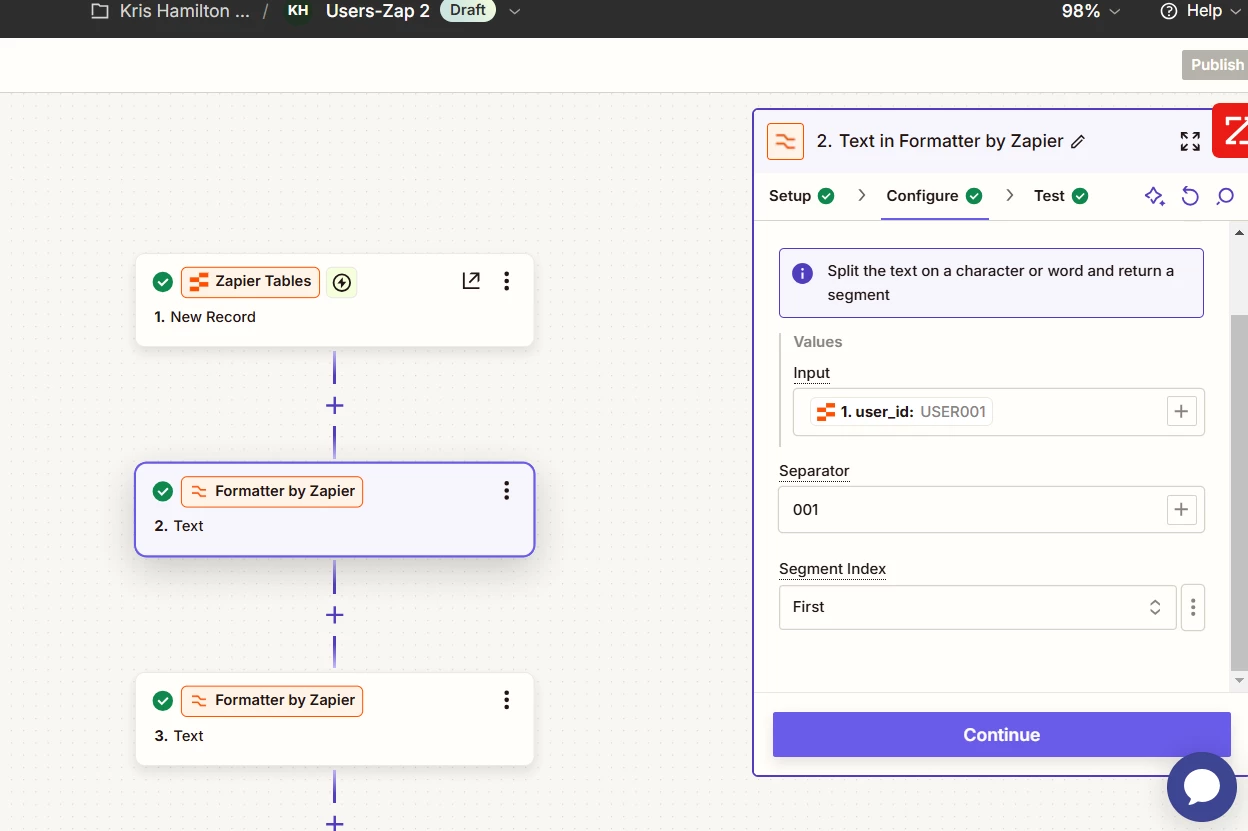Click the Formatter icon in the panel header

(x=785, y=141)
